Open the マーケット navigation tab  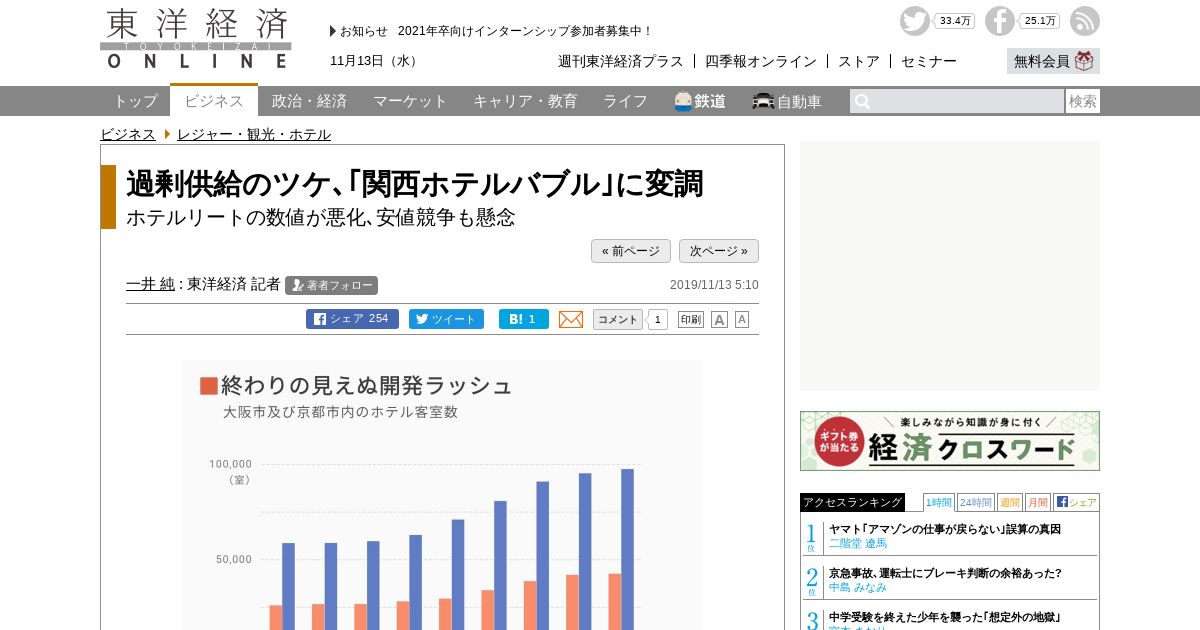(410, 101)
